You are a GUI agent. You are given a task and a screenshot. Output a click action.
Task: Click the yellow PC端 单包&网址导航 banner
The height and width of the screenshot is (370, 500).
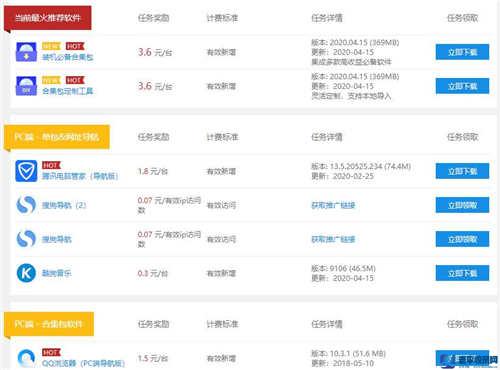pyautogui.click(x=57, y=137)
